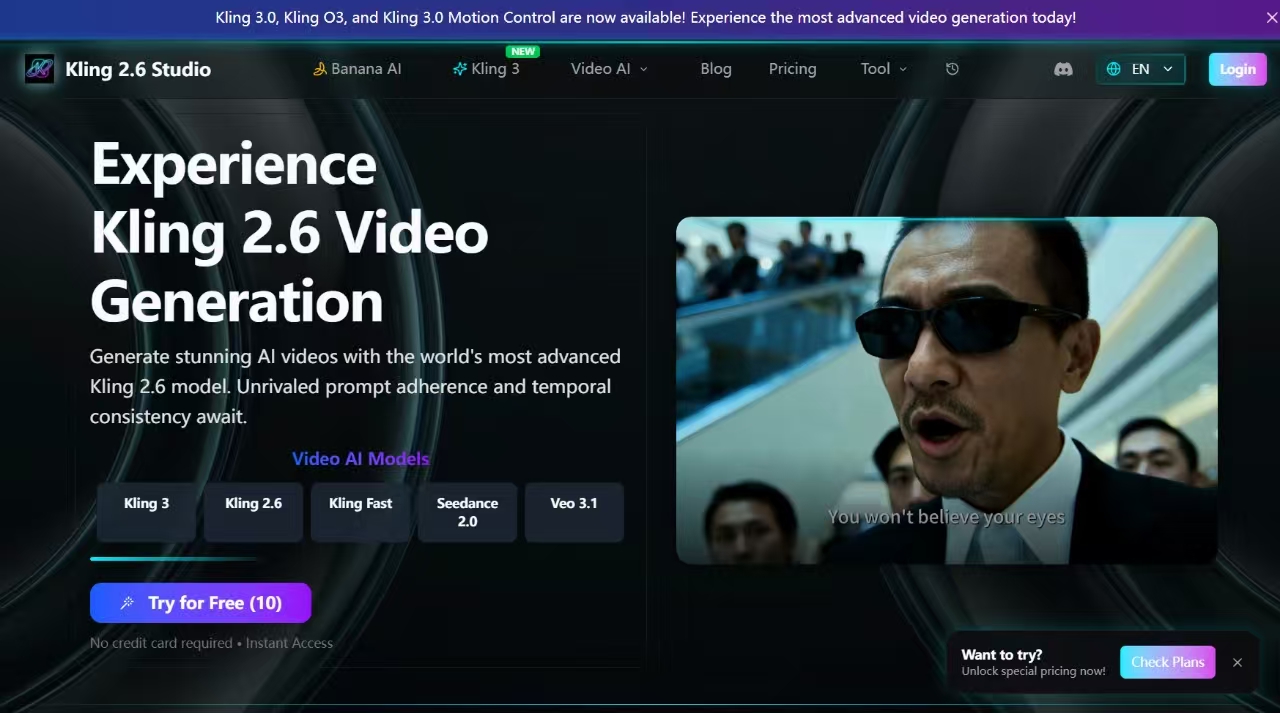Image resolution: width=1280 pixels, height=713 pixels.
Task: Click the demo video preview thumbnail
Action: click(x=946, y=390)
